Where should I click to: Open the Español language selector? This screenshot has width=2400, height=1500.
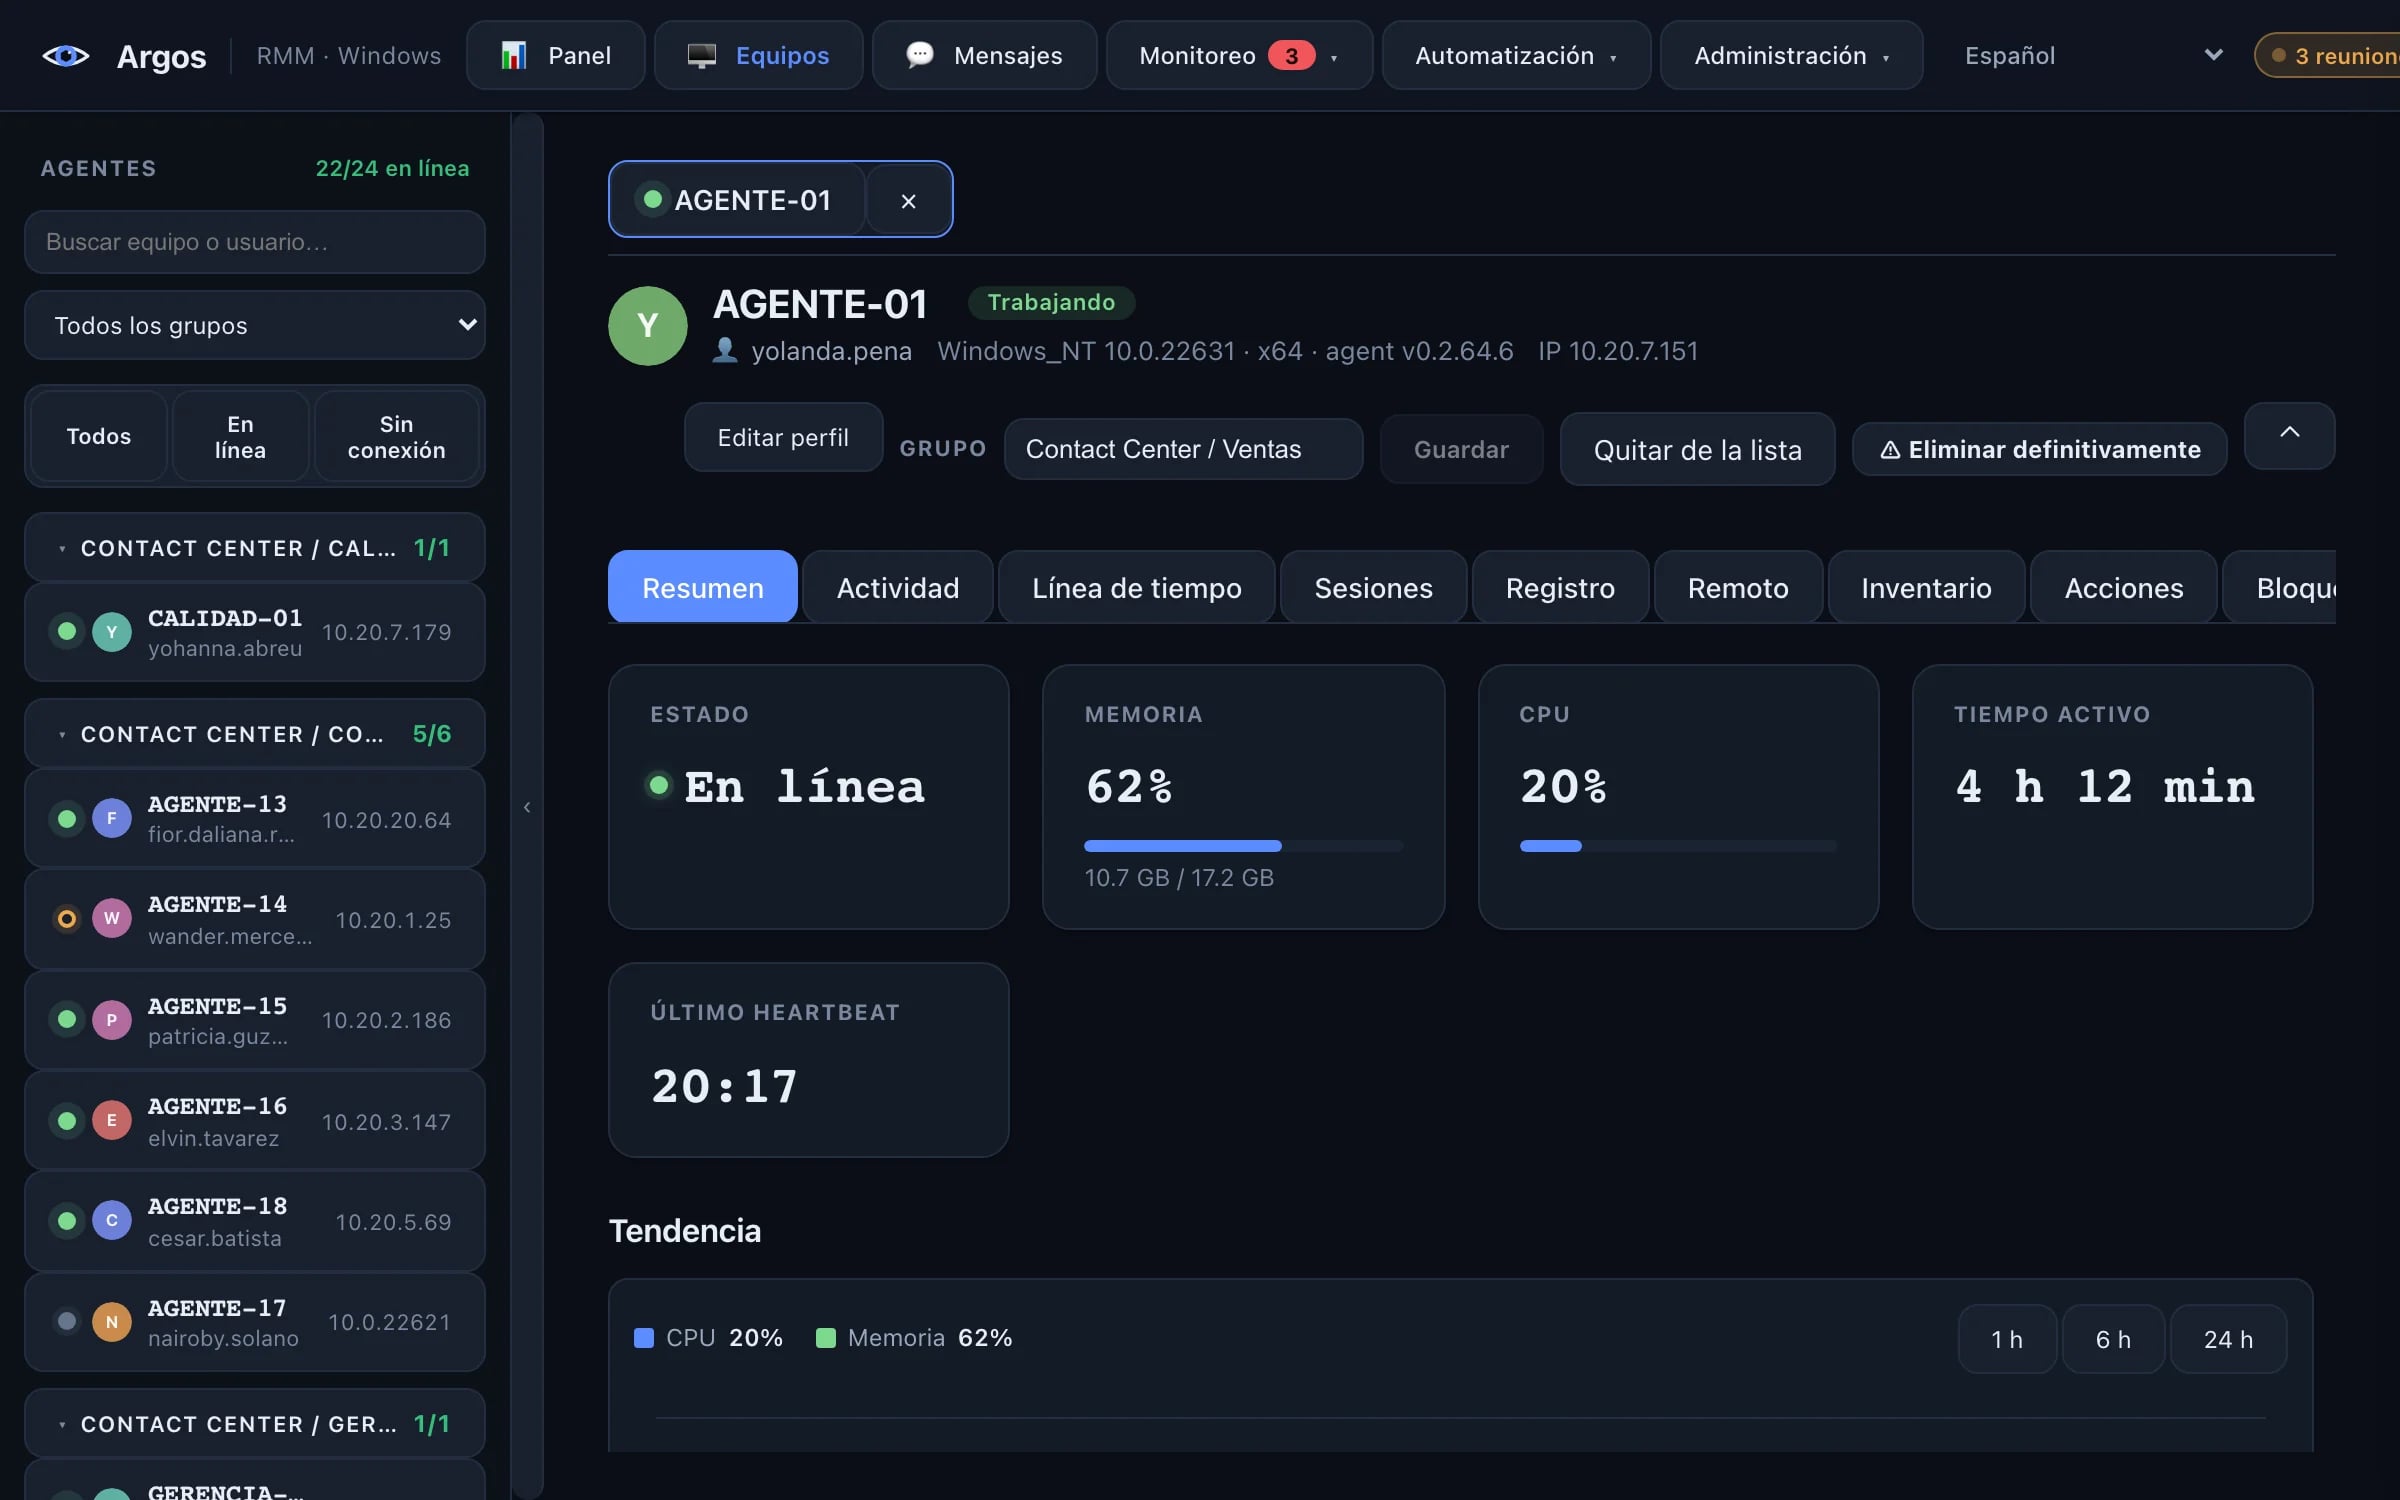tap(2093, 56)
